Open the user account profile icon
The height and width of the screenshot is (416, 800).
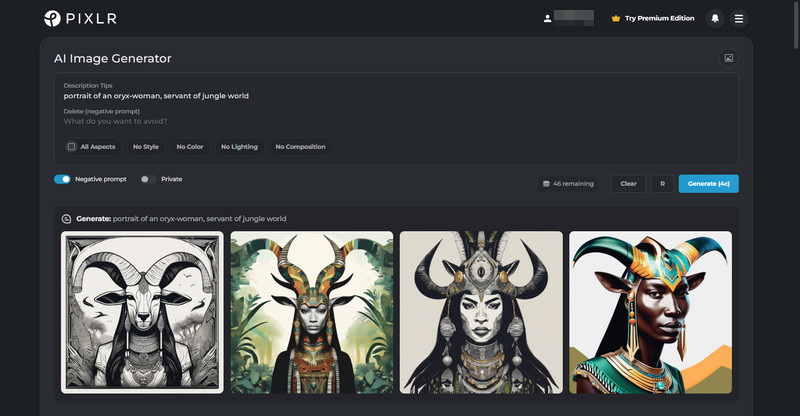547,18
